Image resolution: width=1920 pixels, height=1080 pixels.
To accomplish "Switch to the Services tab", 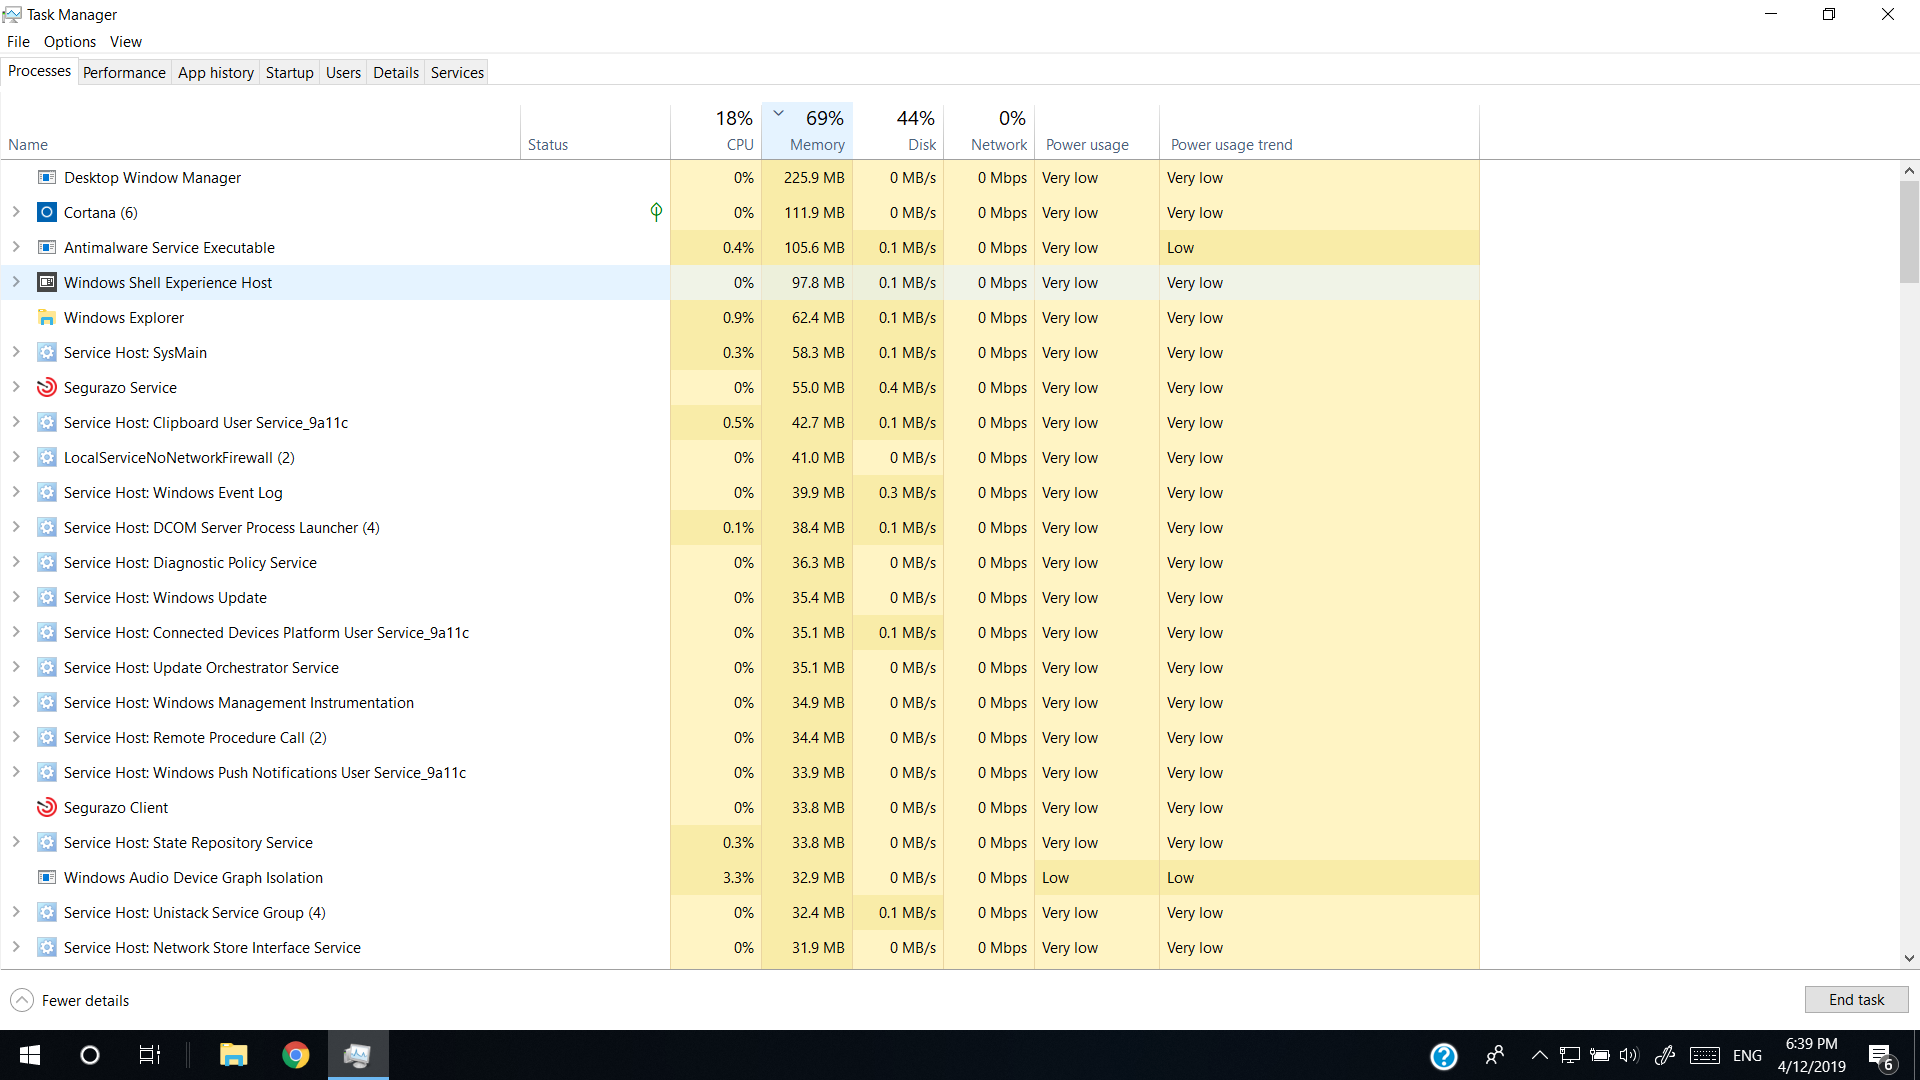I will pyautogui.click(x=457, y=73).
